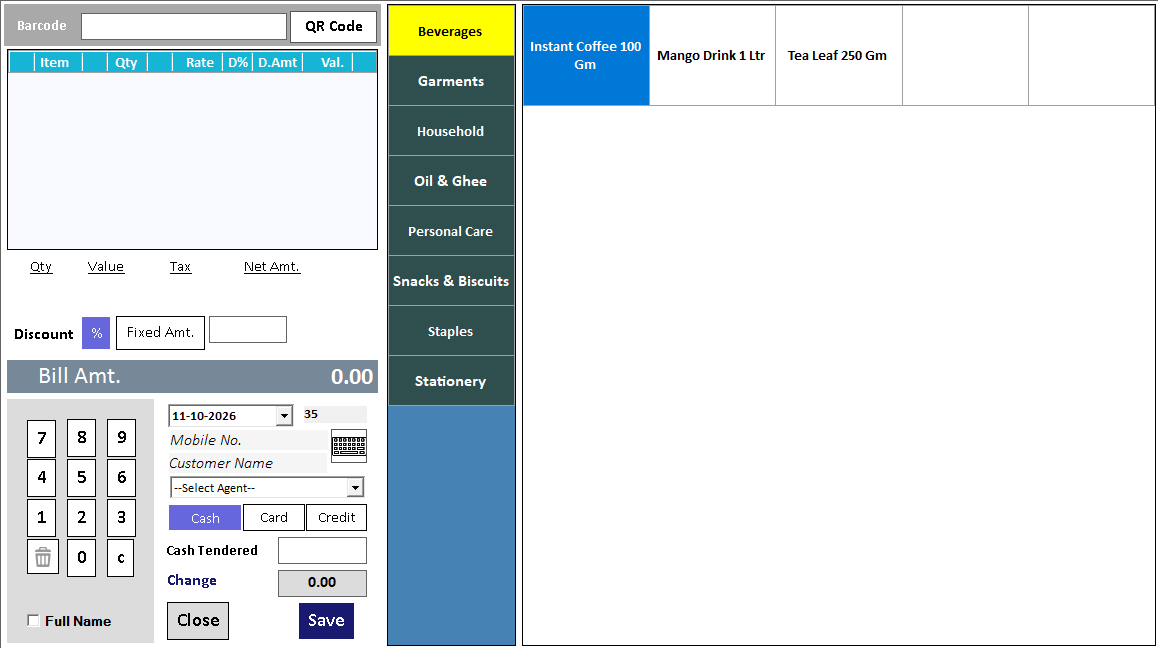Choose Card payment mode
Image resolution: width=1158 pixels, height=648 pixels.
pyautogui.click(x=273, y=518)
